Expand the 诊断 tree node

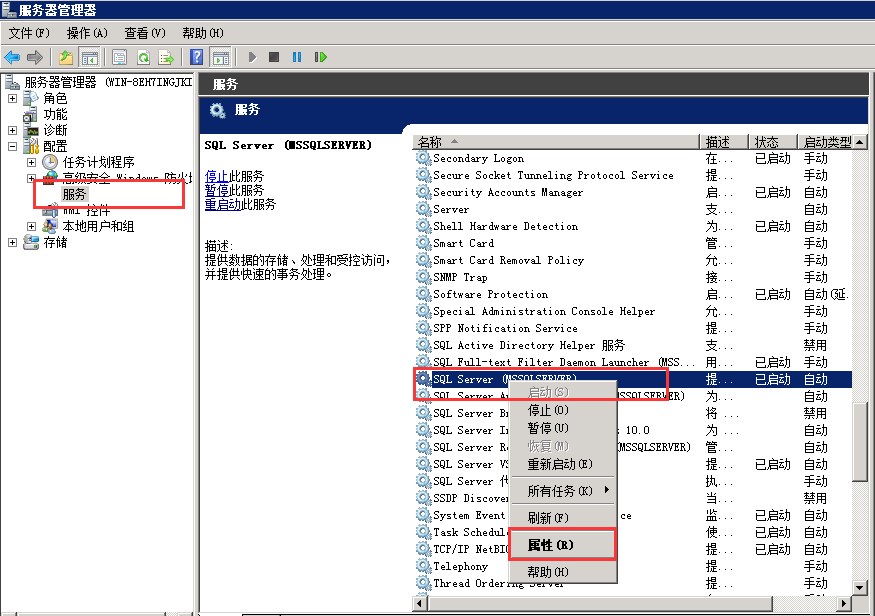[x=12, y=130]
